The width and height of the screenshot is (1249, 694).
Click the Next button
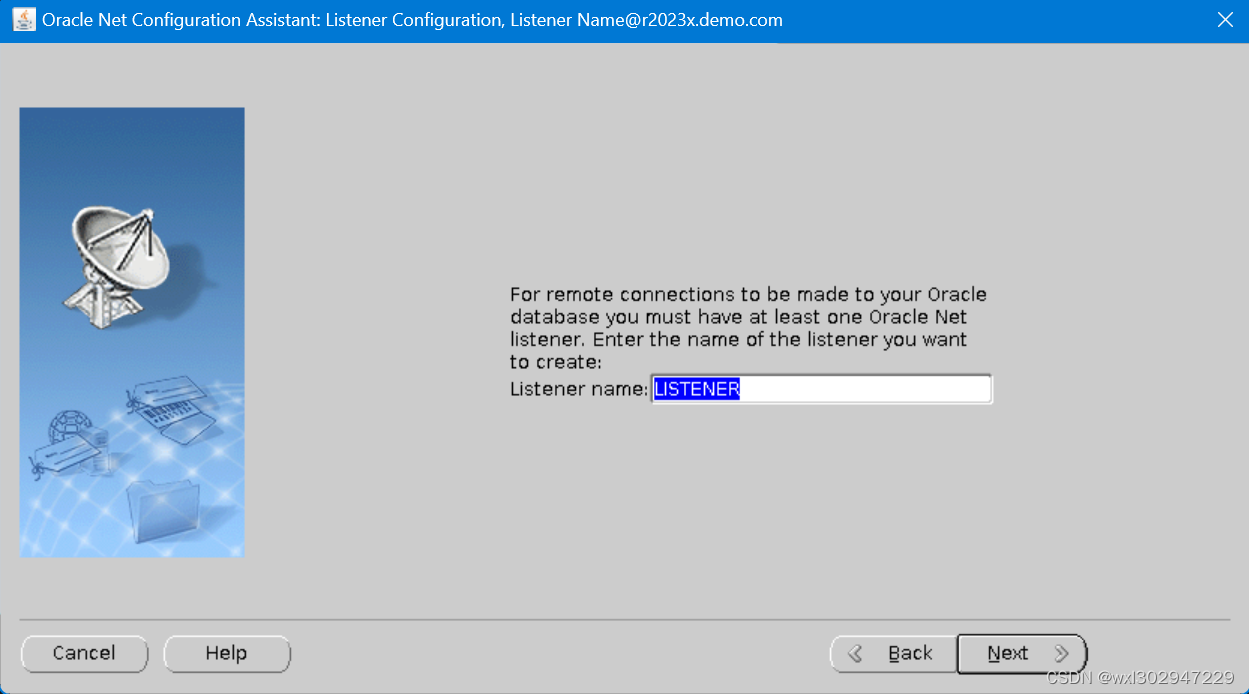coord(1021,654)
